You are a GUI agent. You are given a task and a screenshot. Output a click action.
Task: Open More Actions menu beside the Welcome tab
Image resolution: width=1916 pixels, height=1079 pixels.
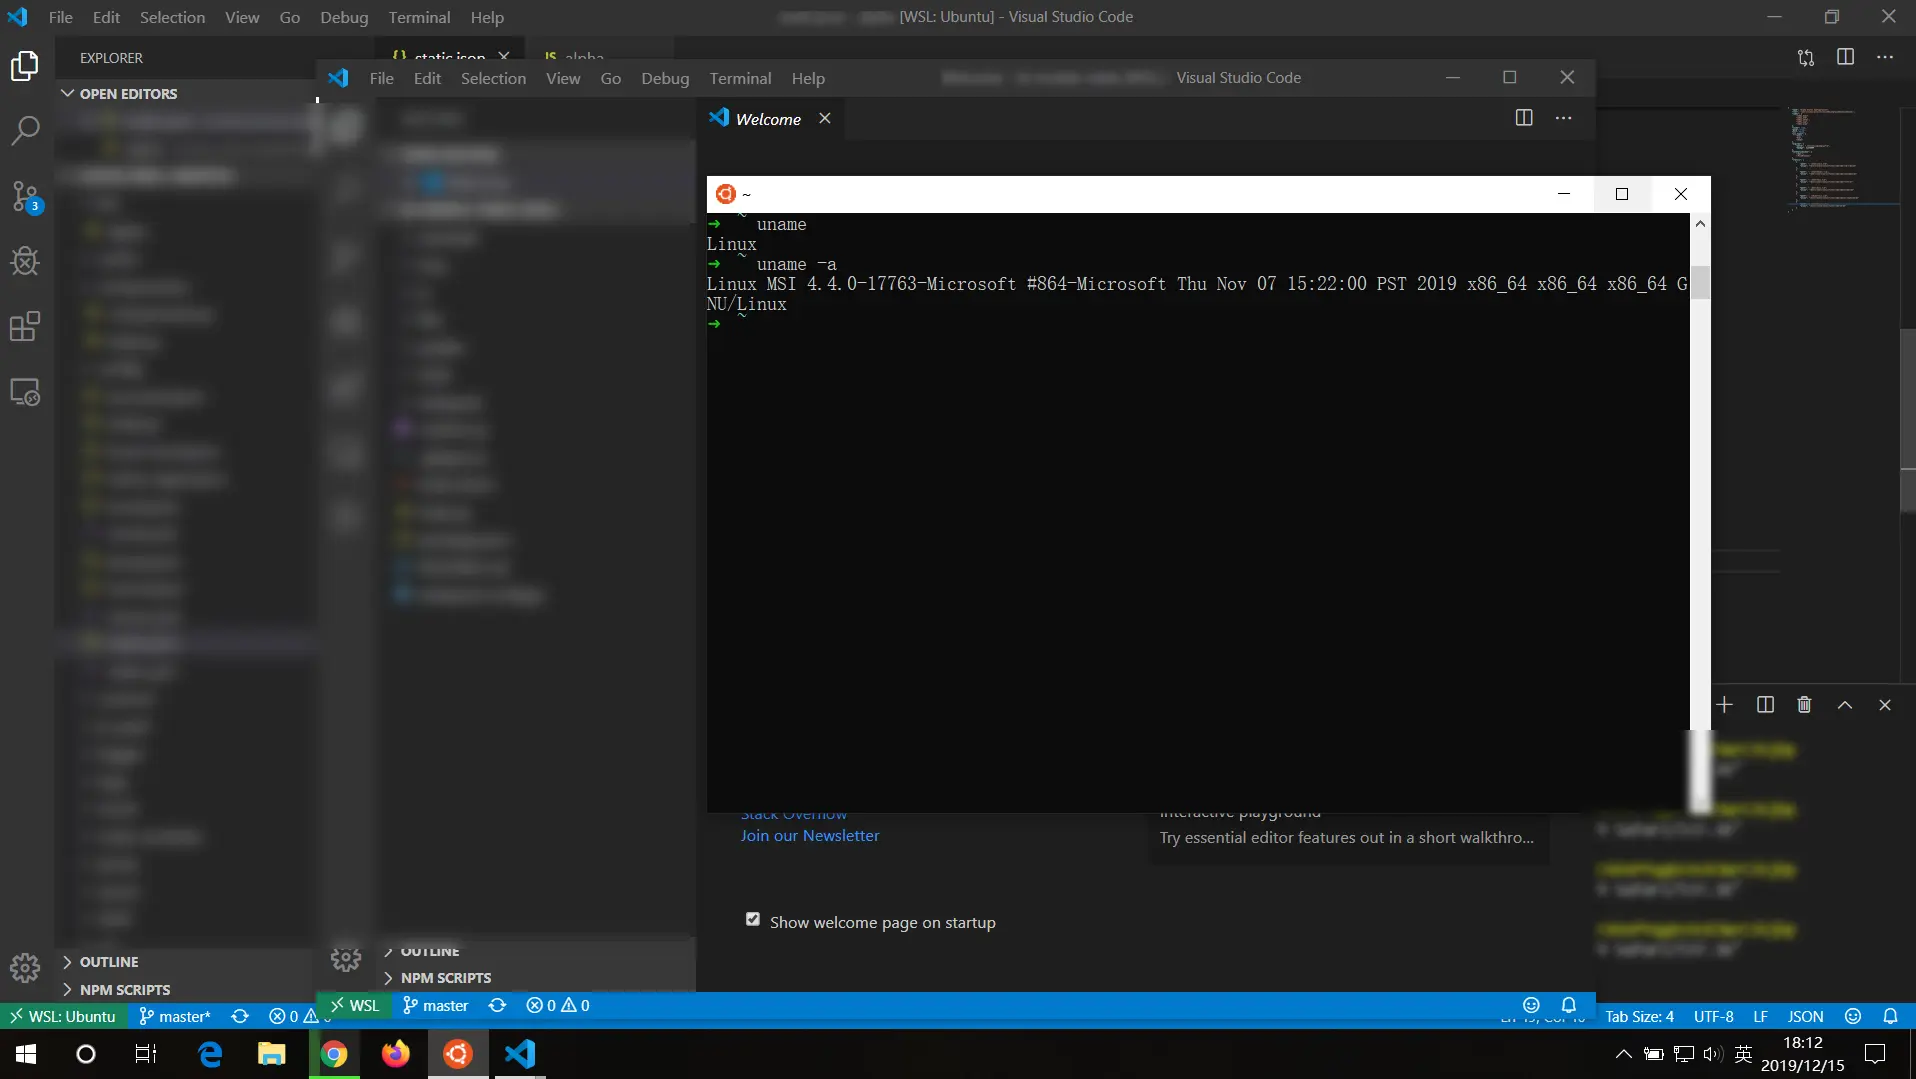click(x=1564, y=118)
